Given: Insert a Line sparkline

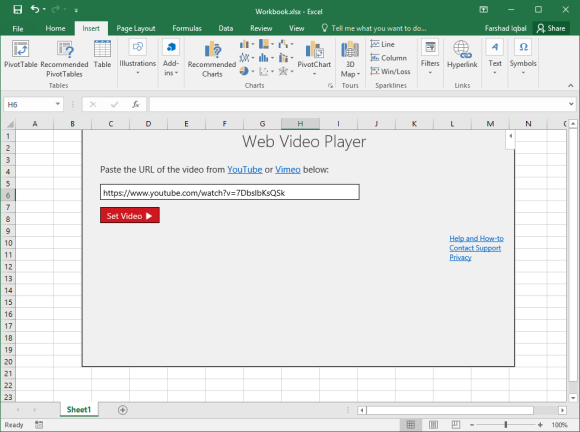Looking at the screenshot, I should [x=382, y=44].
